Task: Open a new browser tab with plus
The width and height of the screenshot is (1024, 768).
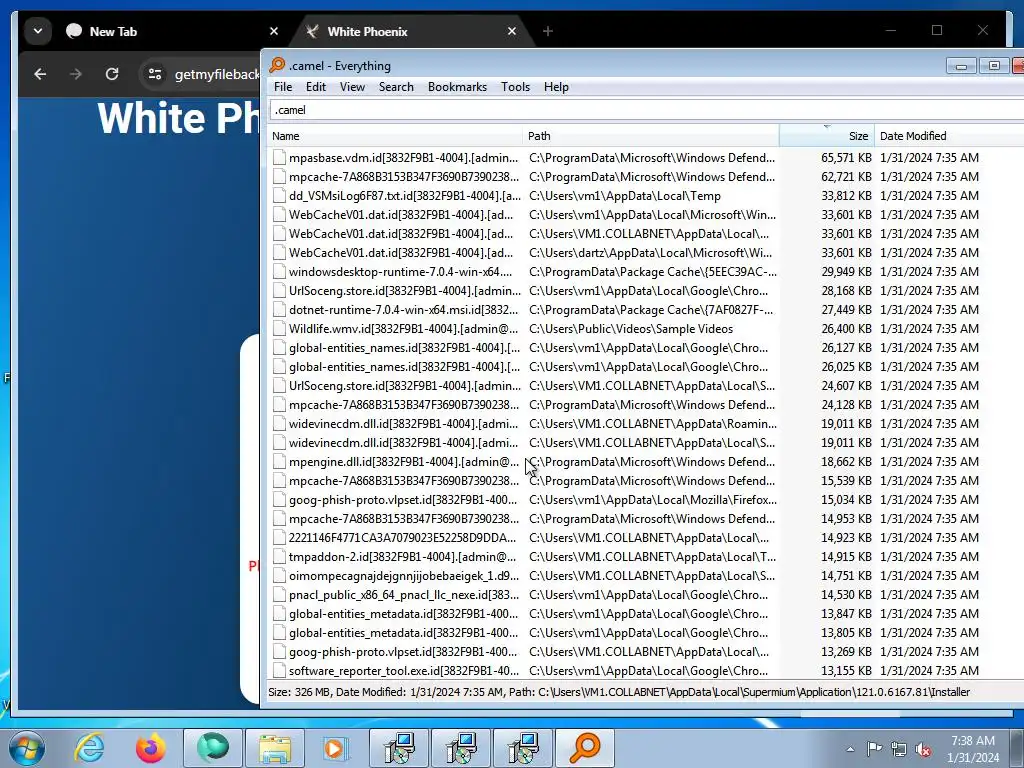Action: tap(548, 31)
